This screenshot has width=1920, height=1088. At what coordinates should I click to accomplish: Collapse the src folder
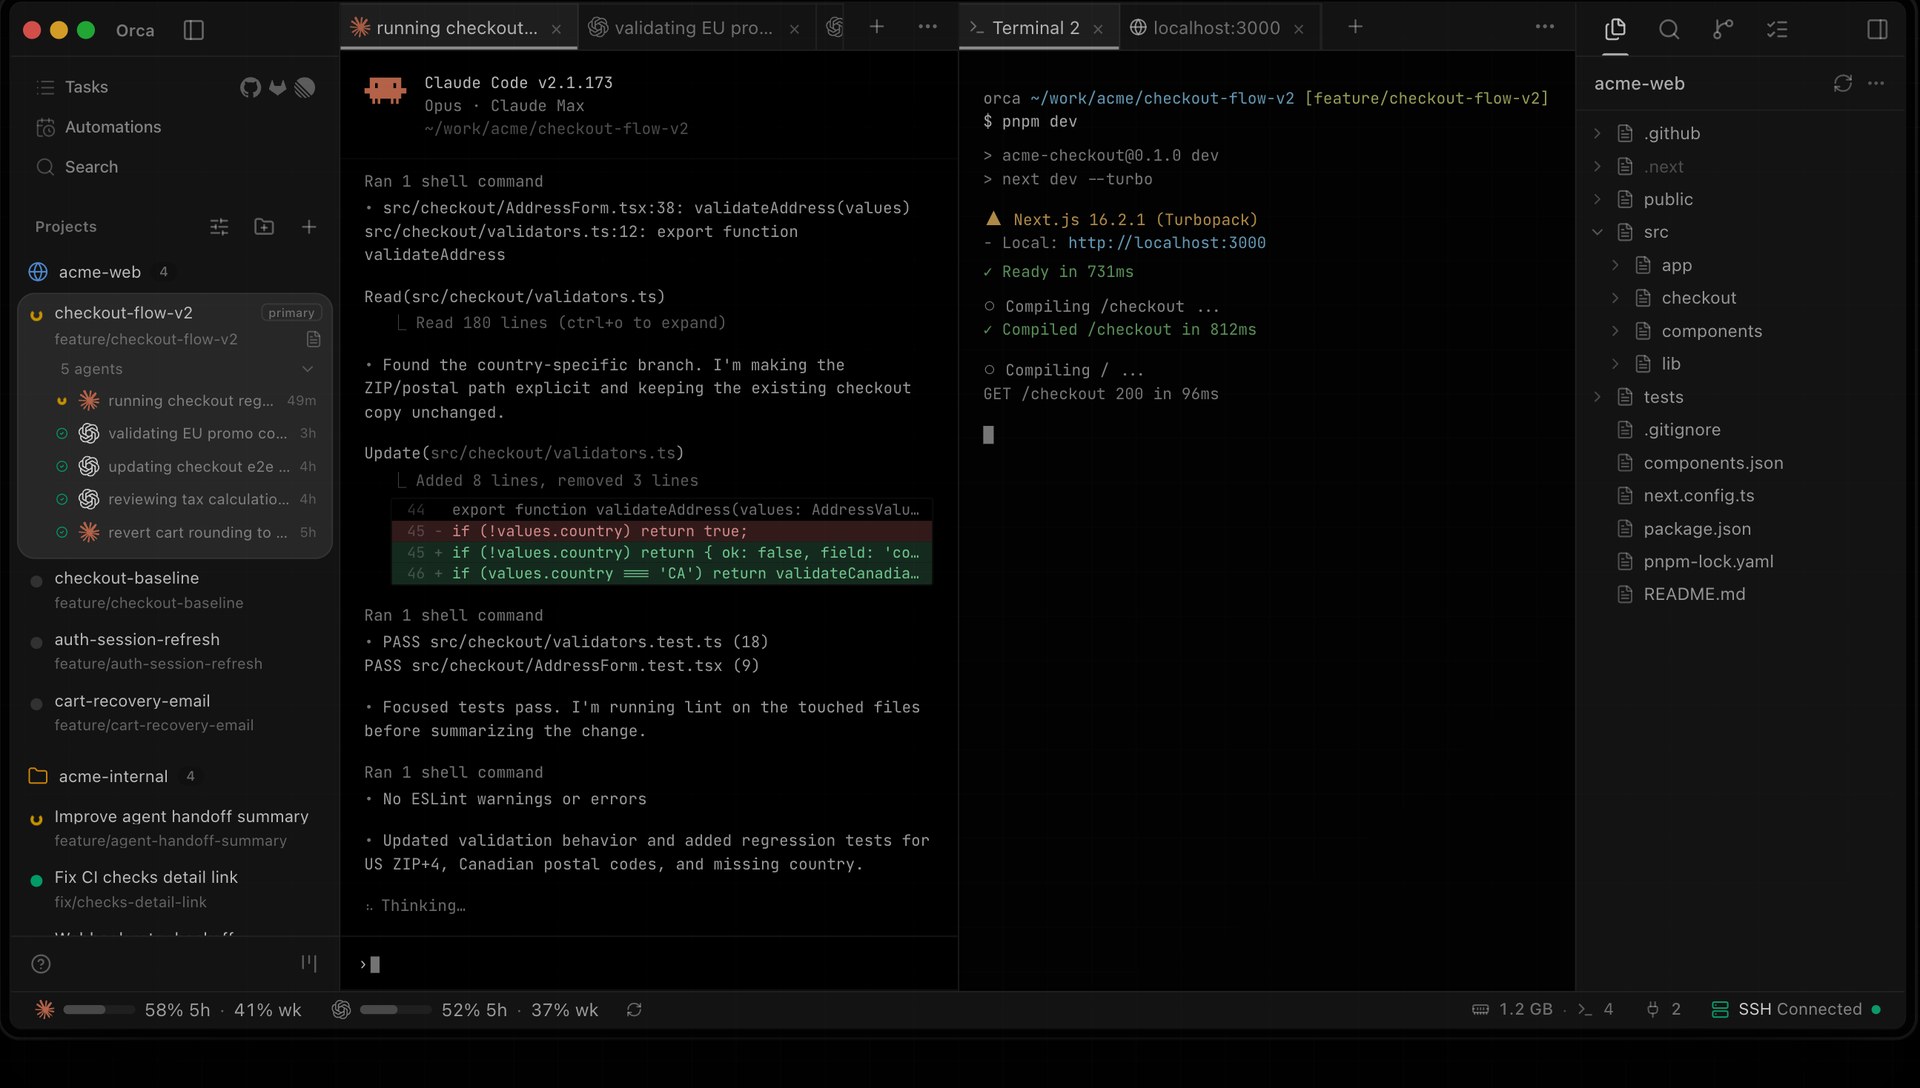coord(1597,232)
